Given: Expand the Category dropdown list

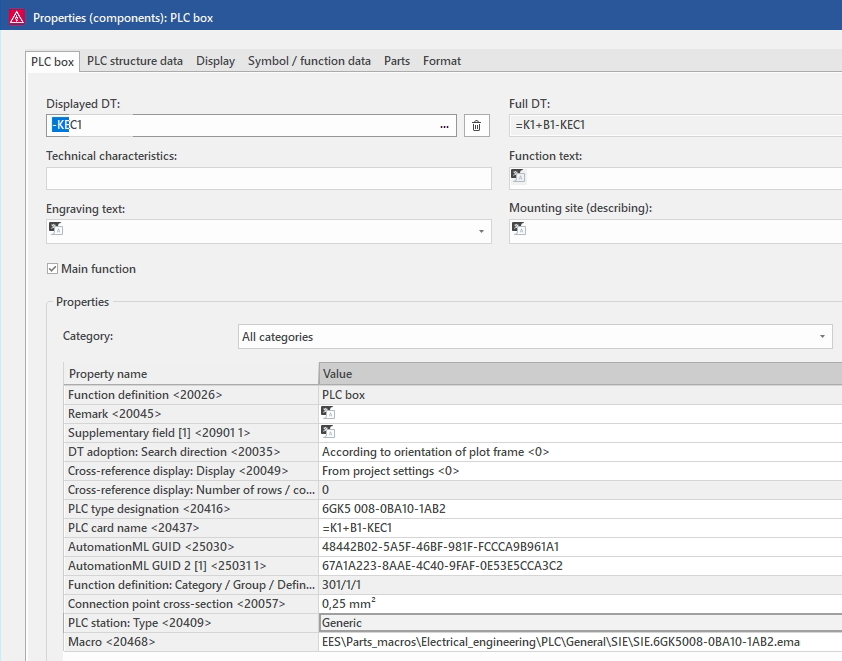Looking at the screenshot, I should [822, 337].
